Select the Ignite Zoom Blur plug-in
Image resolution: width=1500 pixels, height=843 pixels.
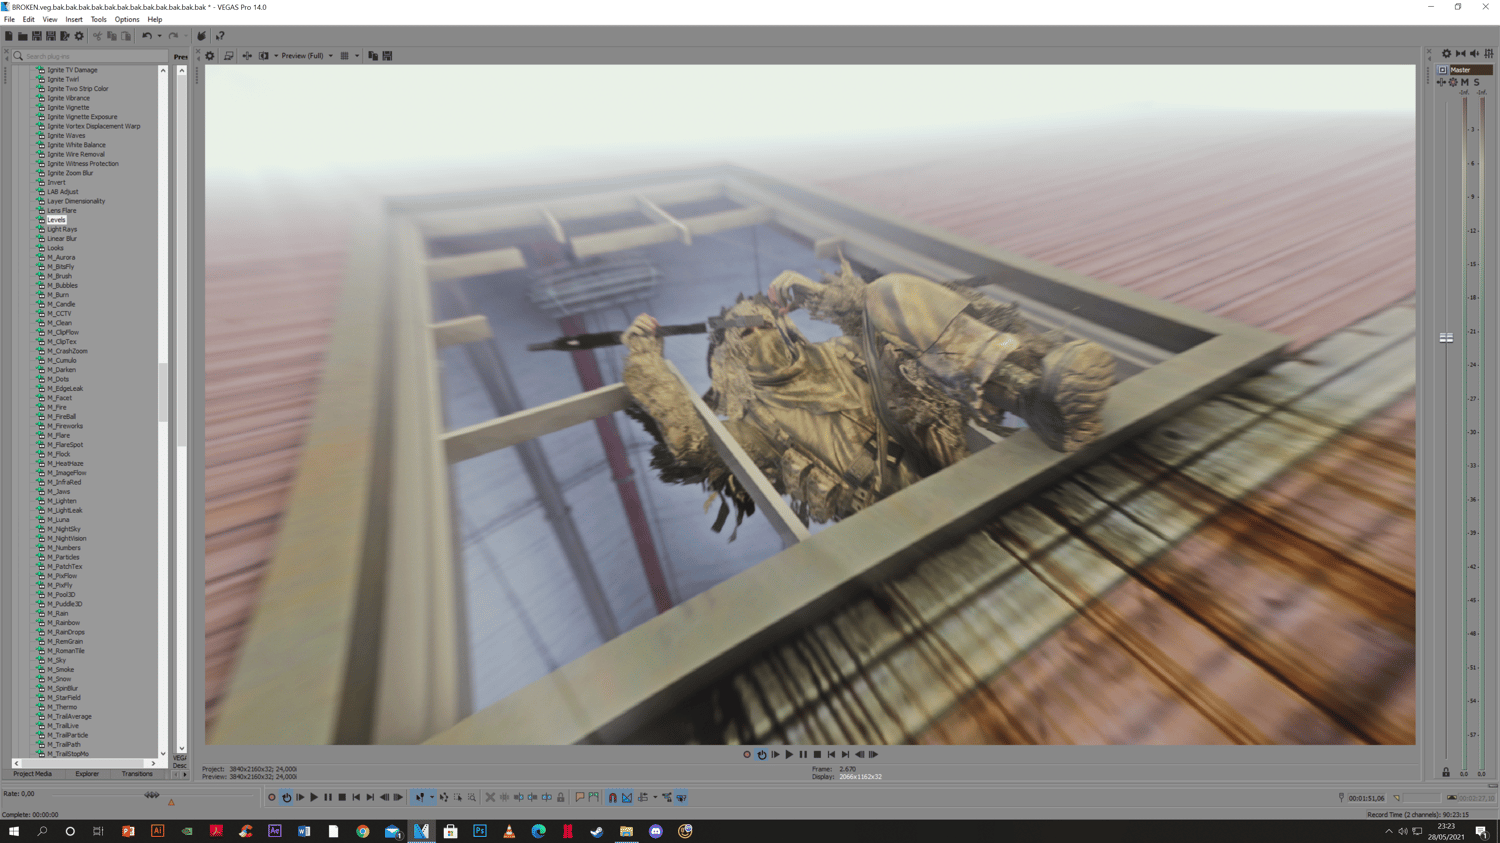(x=70, y=173)
